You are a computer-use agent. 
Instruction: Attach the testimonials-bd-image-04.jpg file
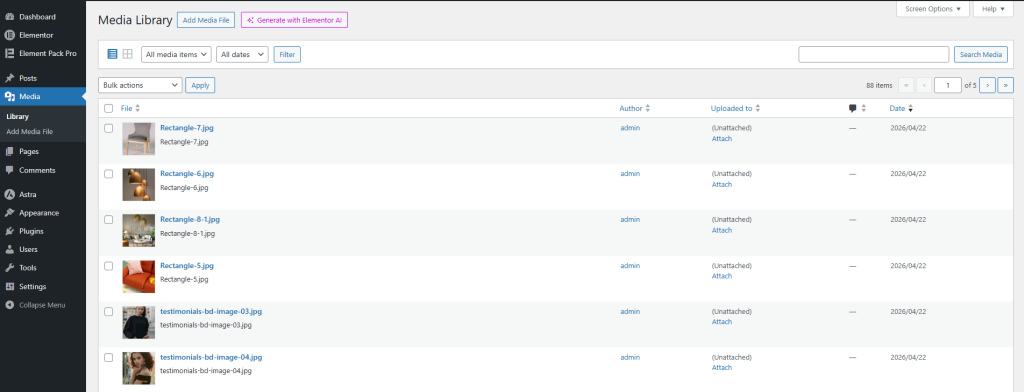(722, 367)
